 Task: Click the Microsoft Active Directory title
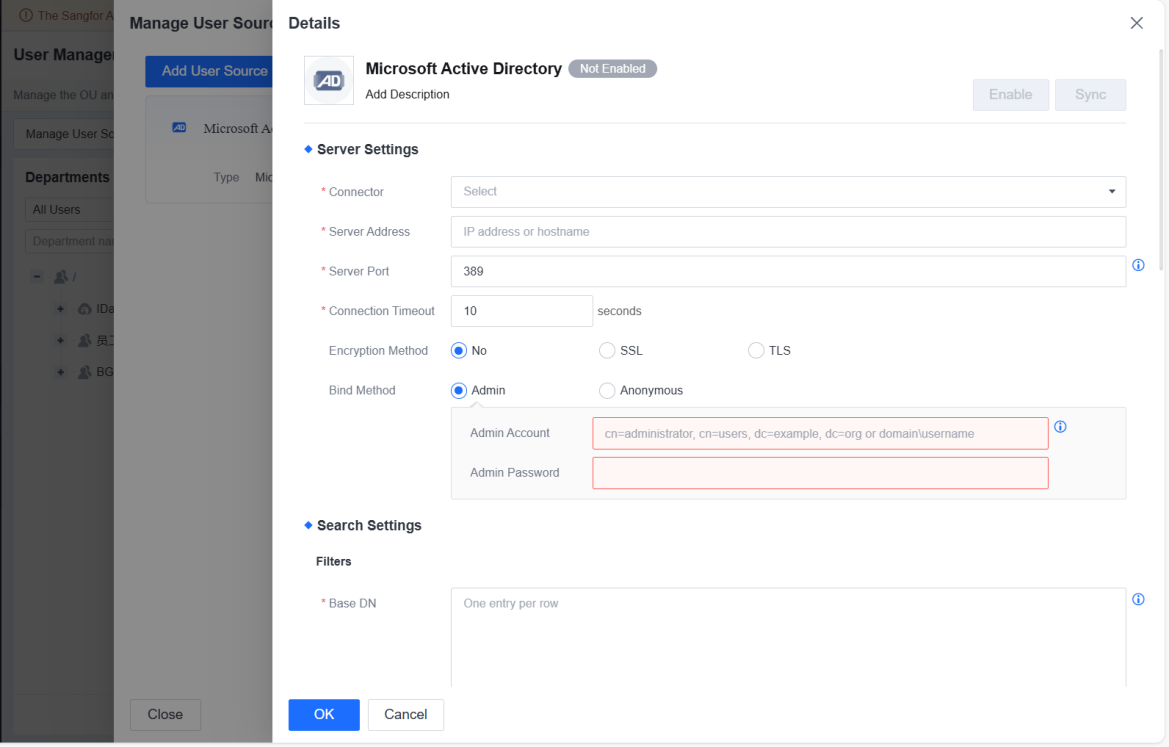click(x=464, y=69)
